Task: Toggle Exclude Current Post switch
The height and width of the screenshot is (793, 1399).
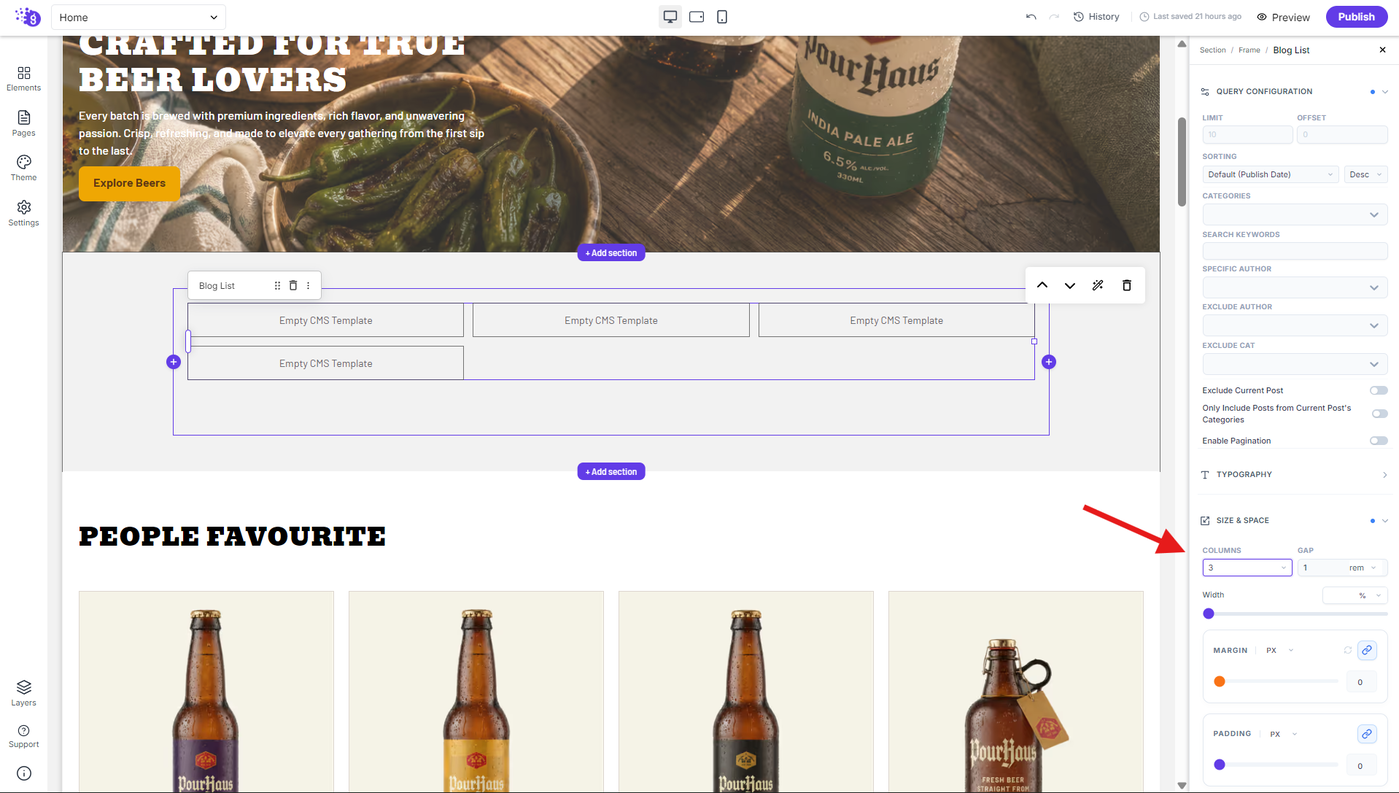Action: 1379,391
